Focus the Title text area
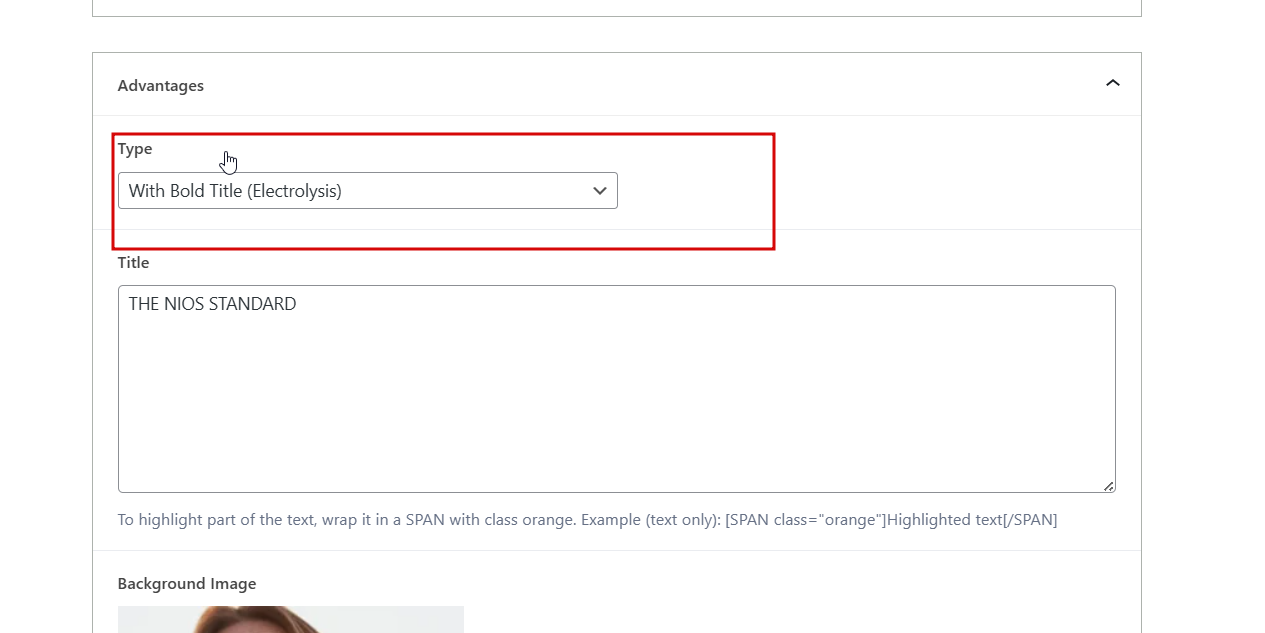Screen dimensions: 1265x633 [x=616, y=389]
